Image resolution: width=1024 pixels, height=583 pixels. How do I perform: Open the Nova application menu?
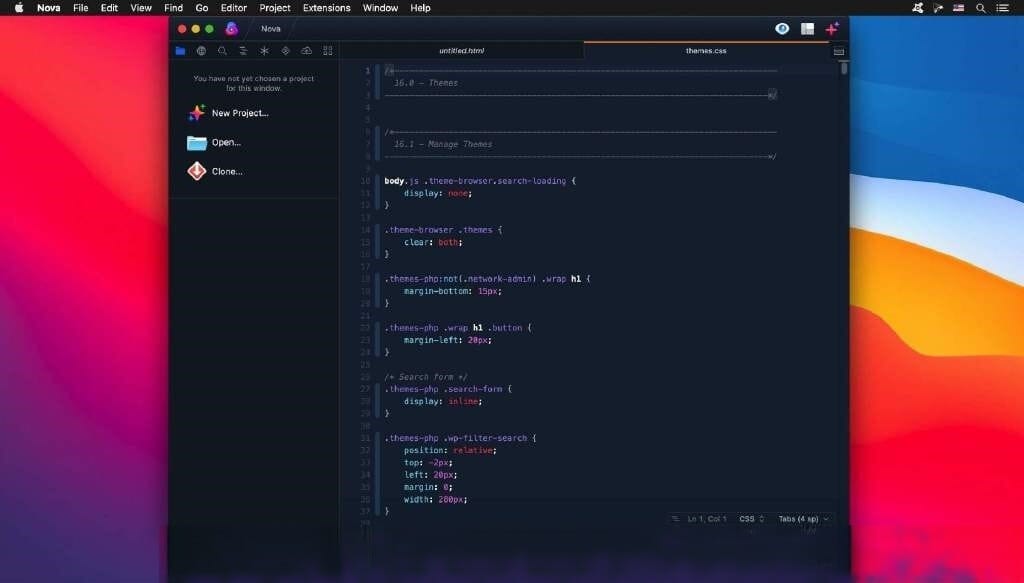48,8
